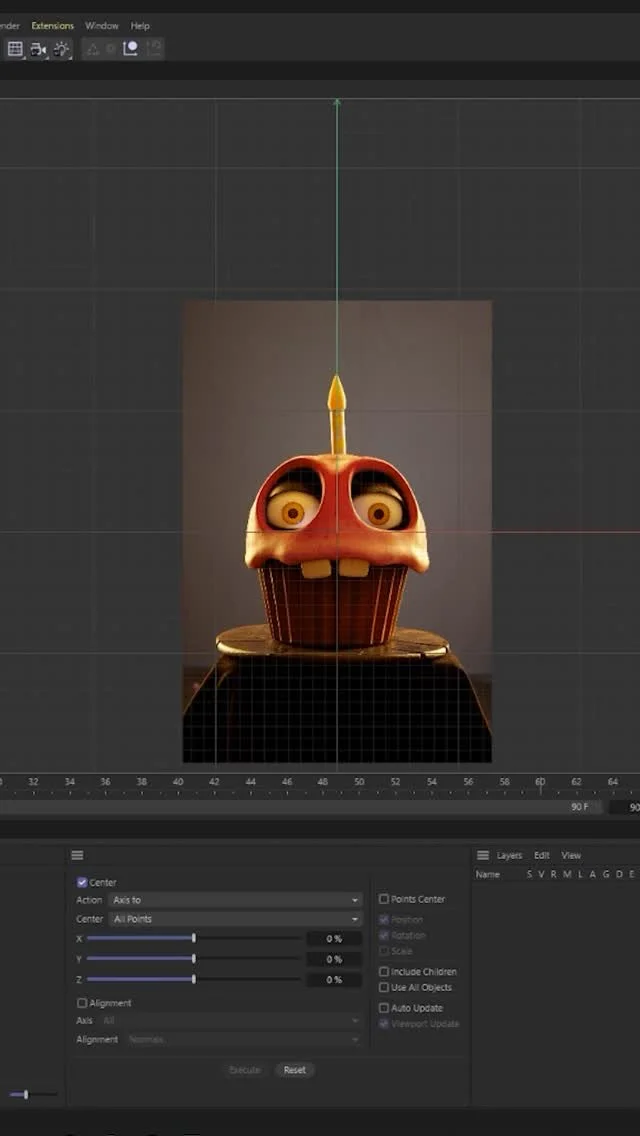The width and height of the screenshot is (640, 1136).
Task: Toggle the Rotation checkbox
Action: click(384, 935)
